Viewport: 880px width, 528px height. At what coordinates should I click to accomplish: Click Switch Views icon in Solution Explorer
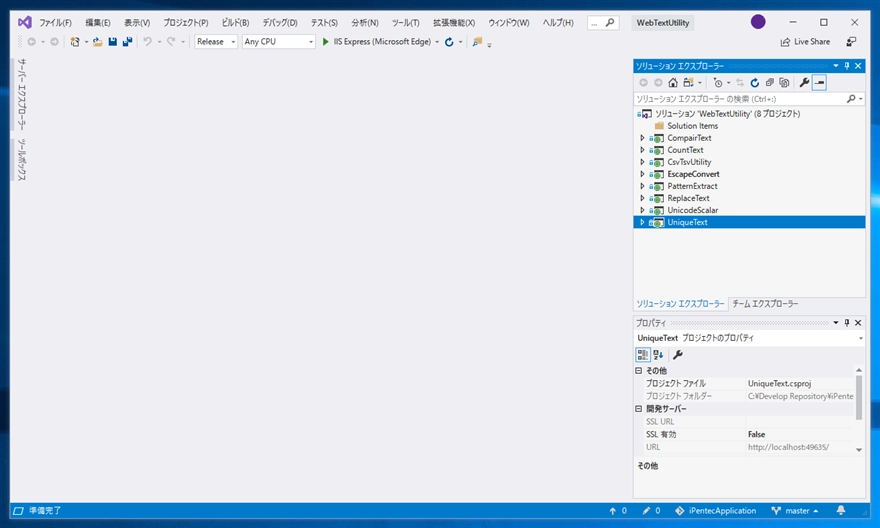tap(688, 82)
